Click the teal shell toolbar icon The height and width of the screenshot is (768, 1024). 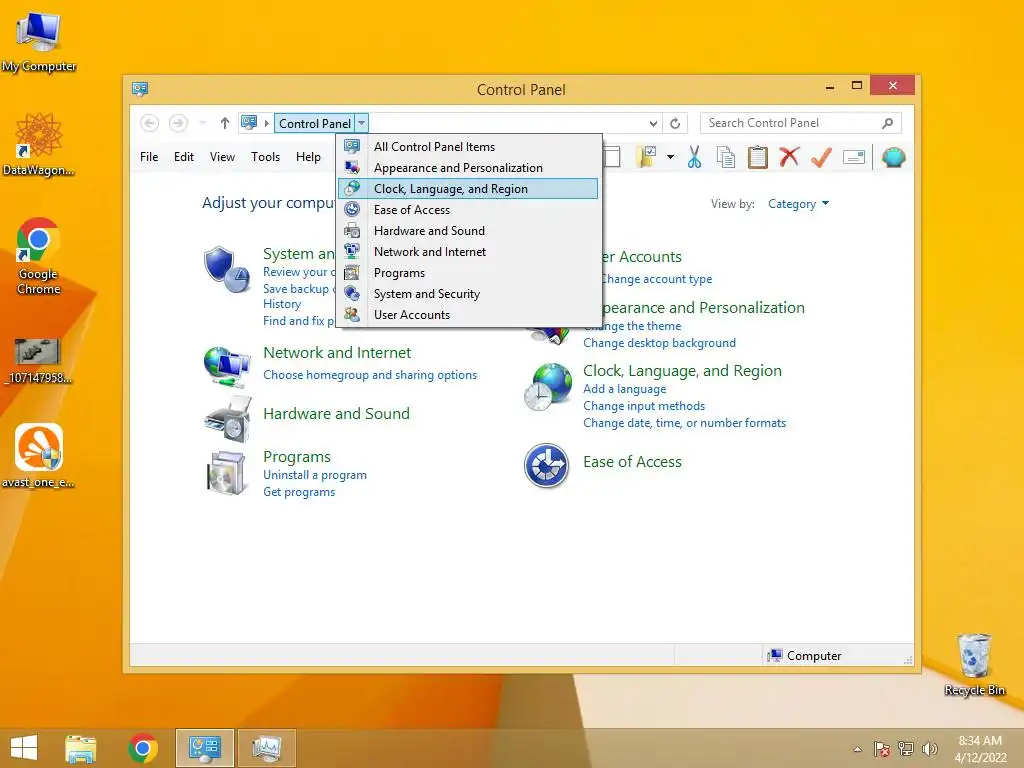coord(893,157)
